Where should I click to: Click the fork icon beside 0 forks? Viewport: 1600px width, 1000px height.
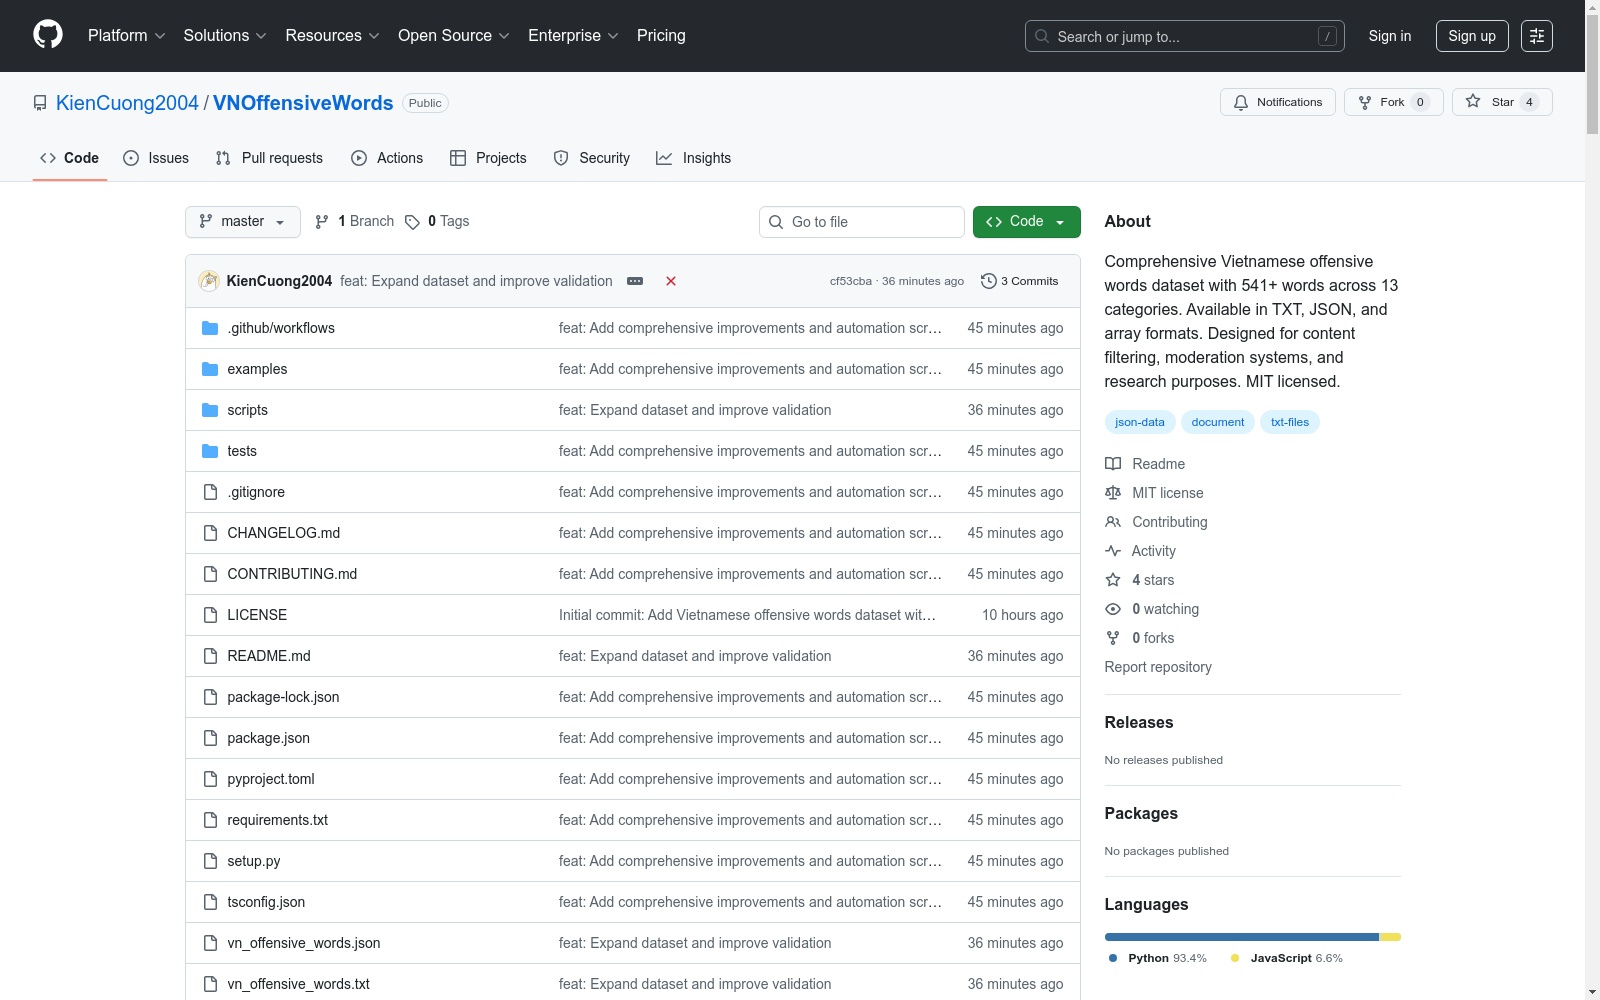(1113, 638)
